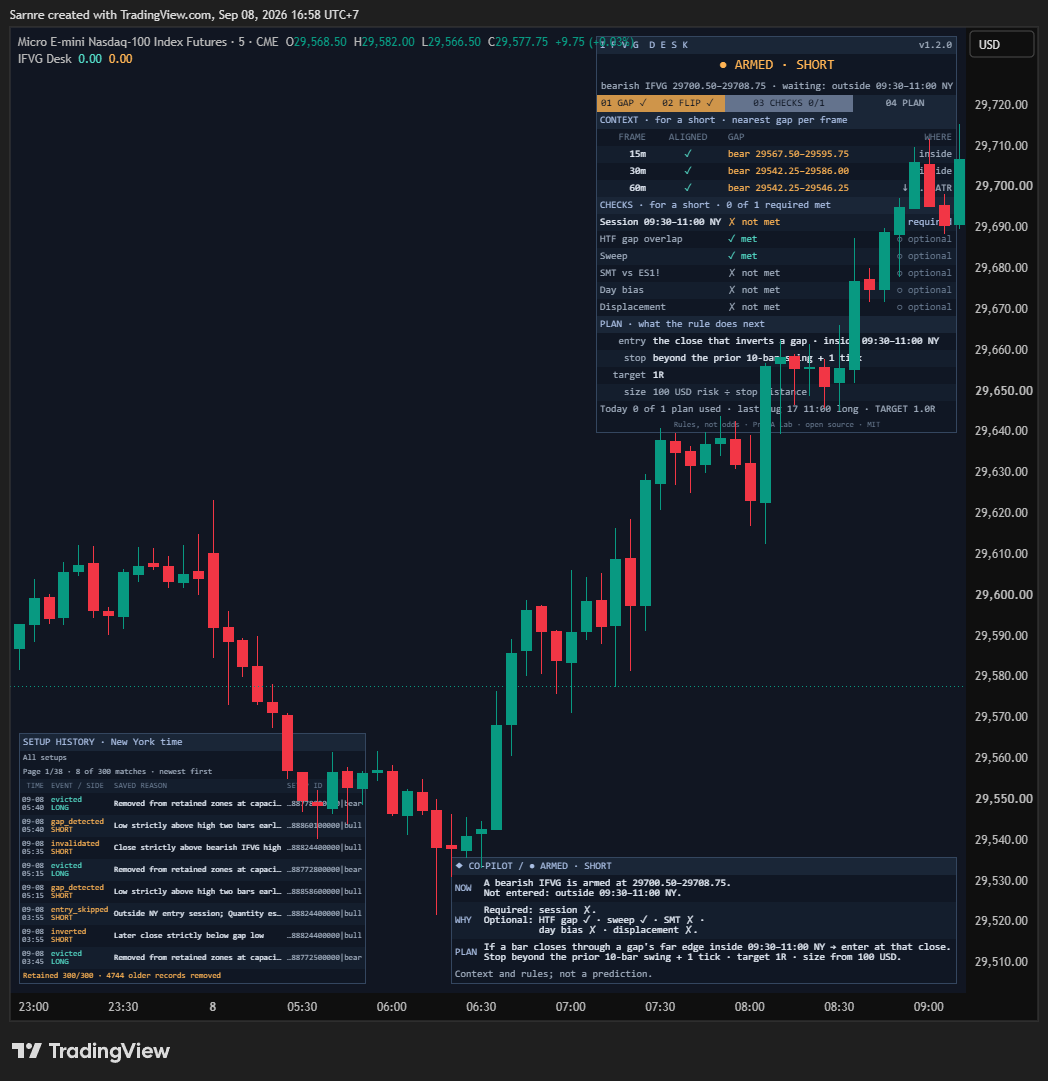Click the 'SAVED REASON' column header
The image size is (1048, 1081).
pos(140,786)
